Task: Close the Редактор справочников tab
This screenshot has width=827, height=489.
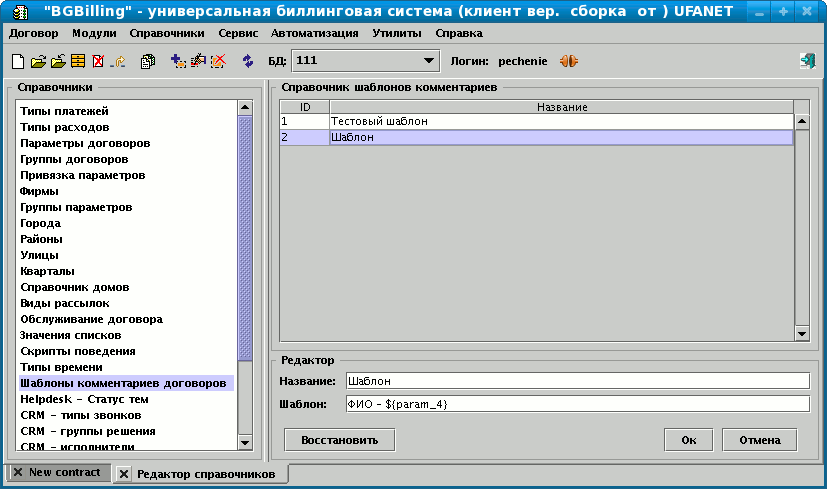Action: pos(124,473)
